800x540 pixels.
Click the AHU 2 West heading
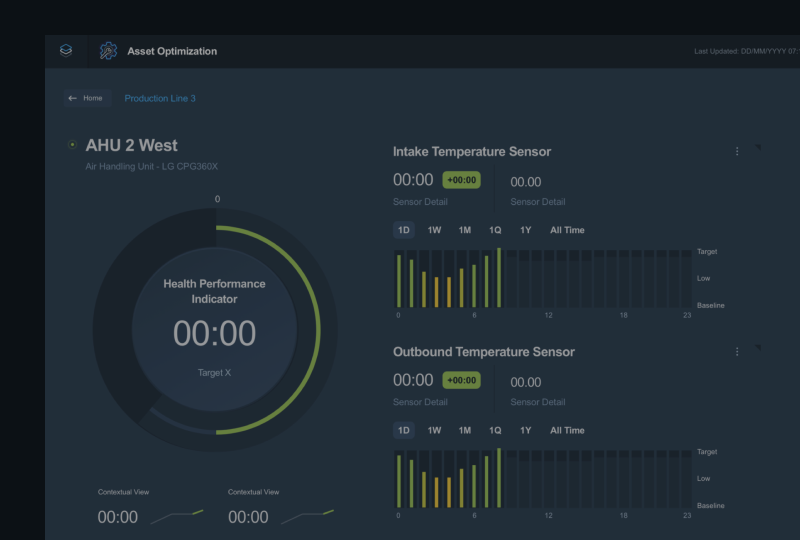[132, 145]
